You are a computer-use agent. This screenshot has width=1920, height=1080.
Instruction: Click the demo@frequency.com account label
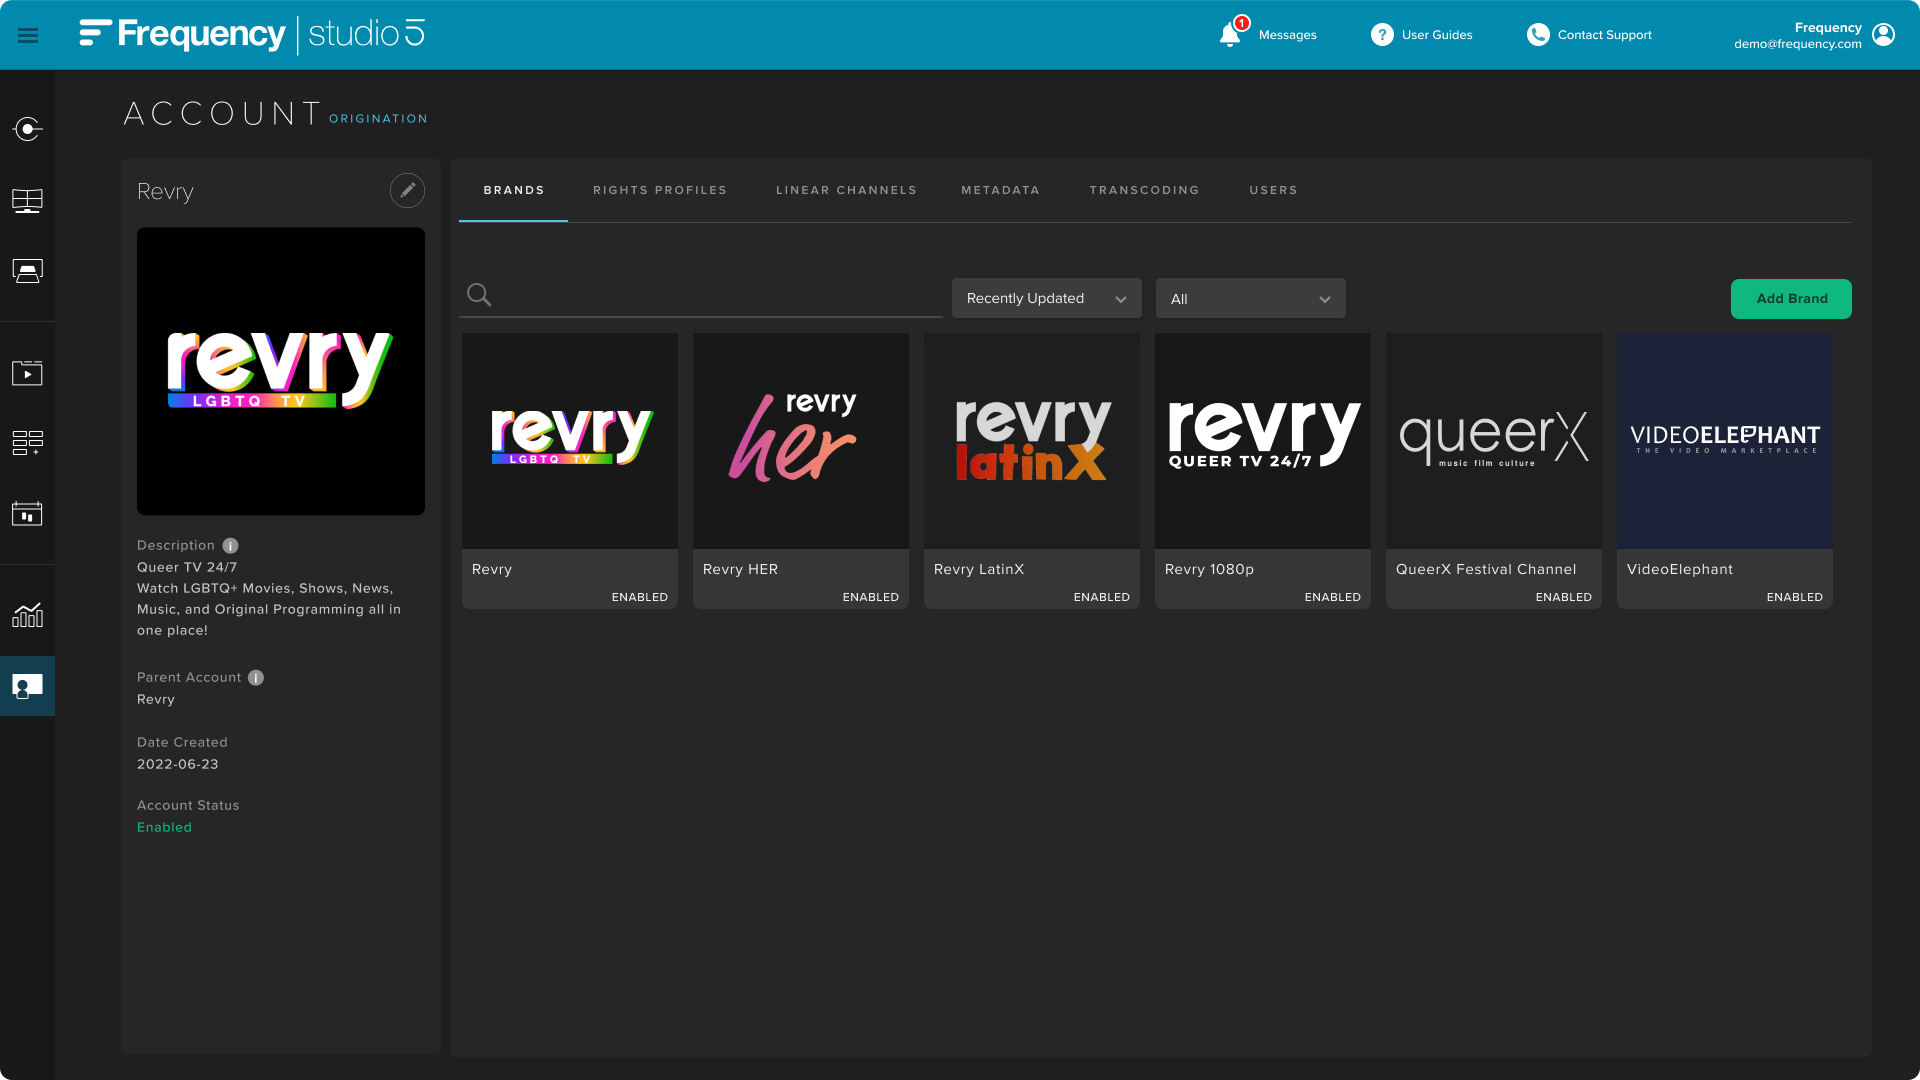click(x=1797, y=44)
